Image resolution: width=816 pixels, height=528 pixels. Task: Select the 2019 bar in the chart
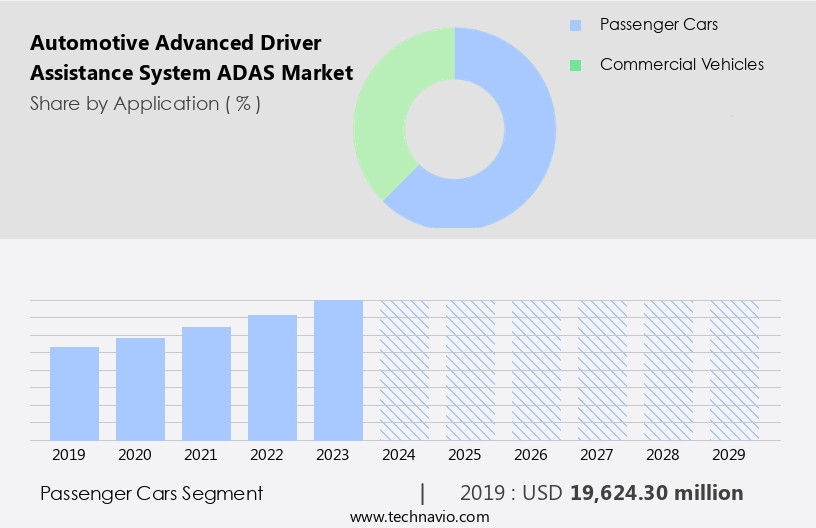click(x=74, y=393)
